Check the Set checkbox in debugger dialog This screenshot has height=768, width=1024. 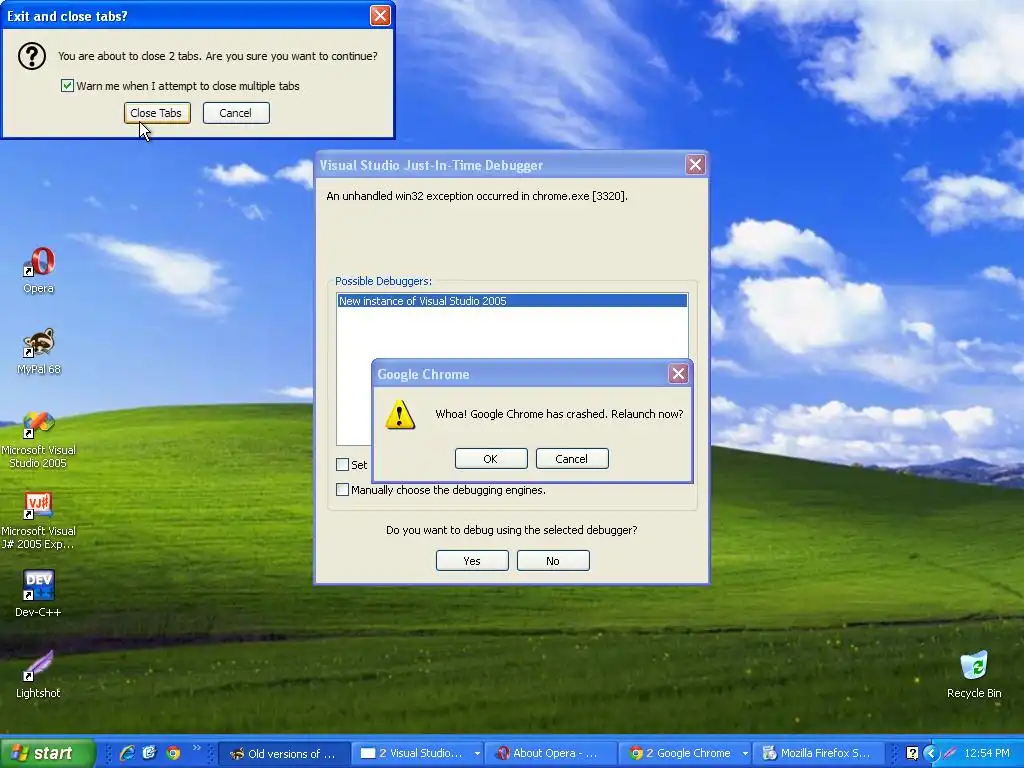coord(342,464)
